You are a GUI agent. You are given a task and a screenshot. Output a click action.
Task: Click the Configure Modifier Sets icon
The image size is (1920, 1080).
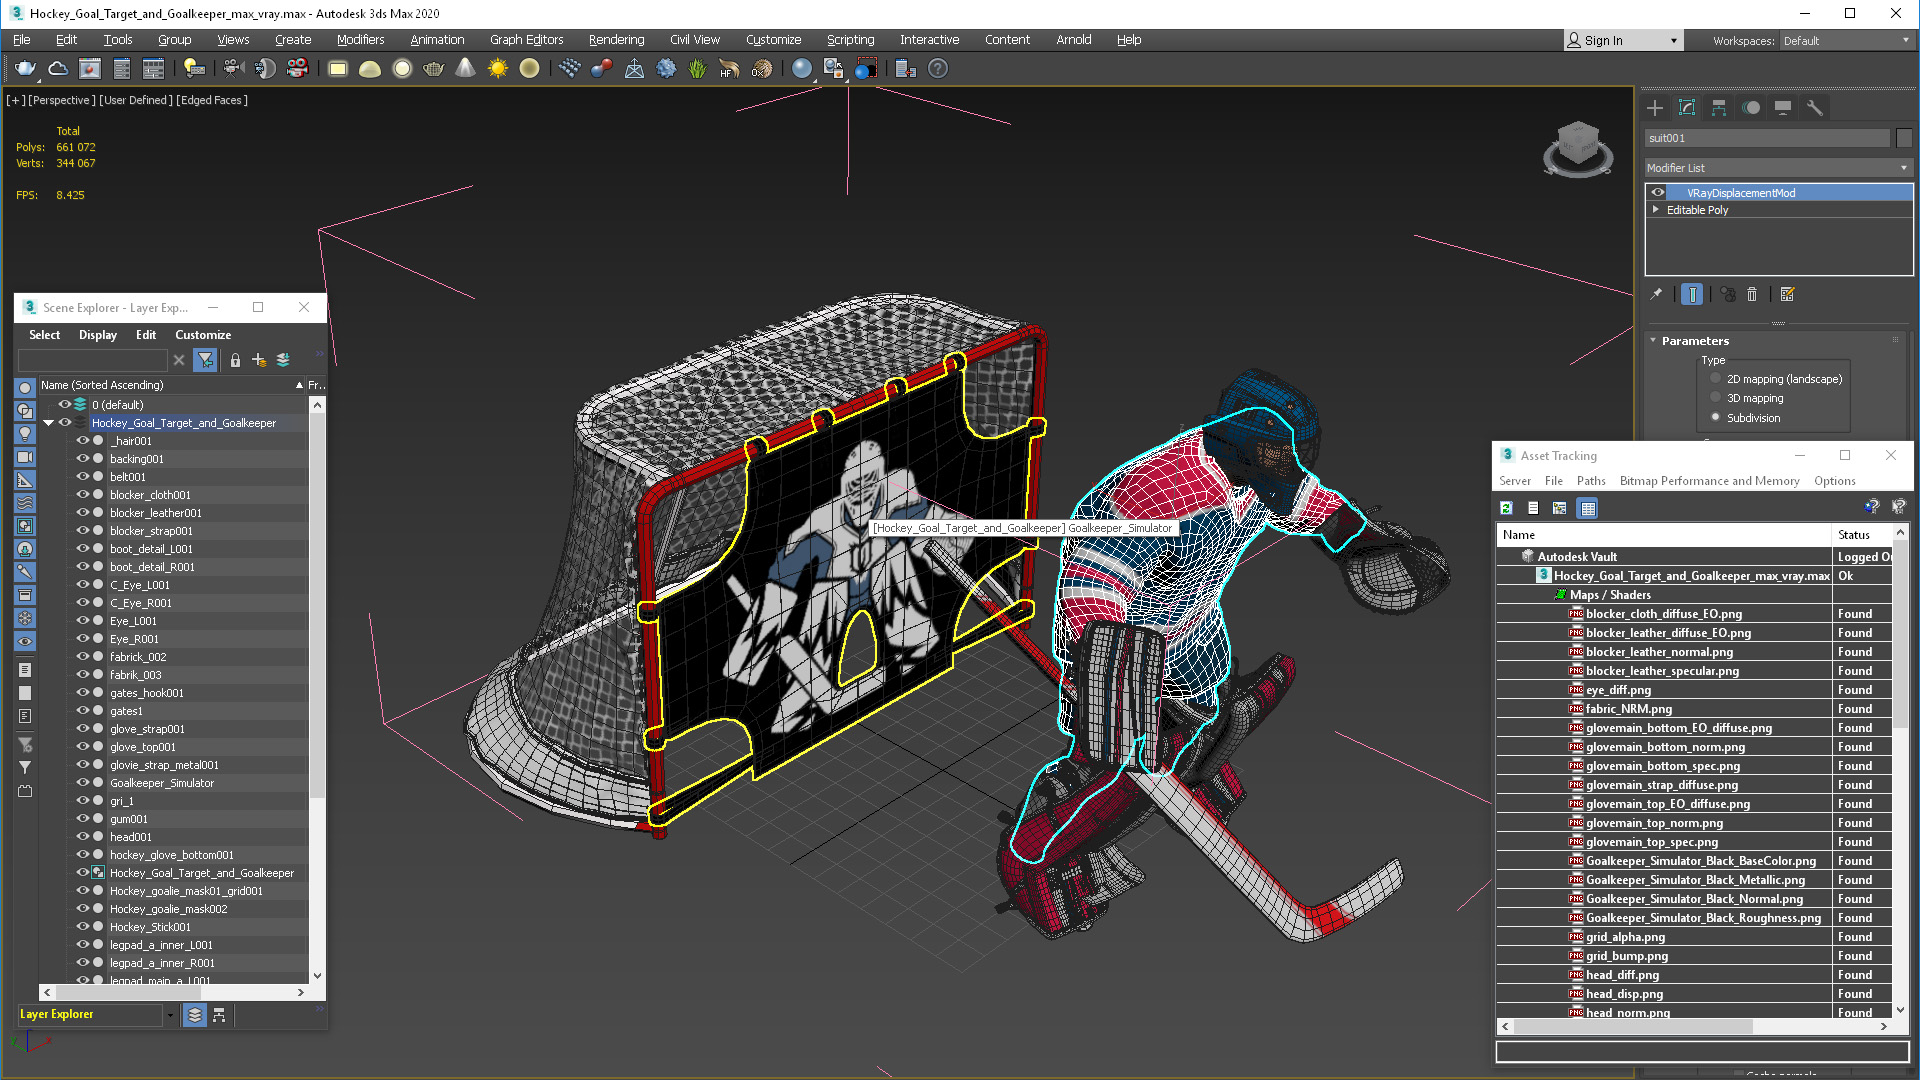[1788, 294]
